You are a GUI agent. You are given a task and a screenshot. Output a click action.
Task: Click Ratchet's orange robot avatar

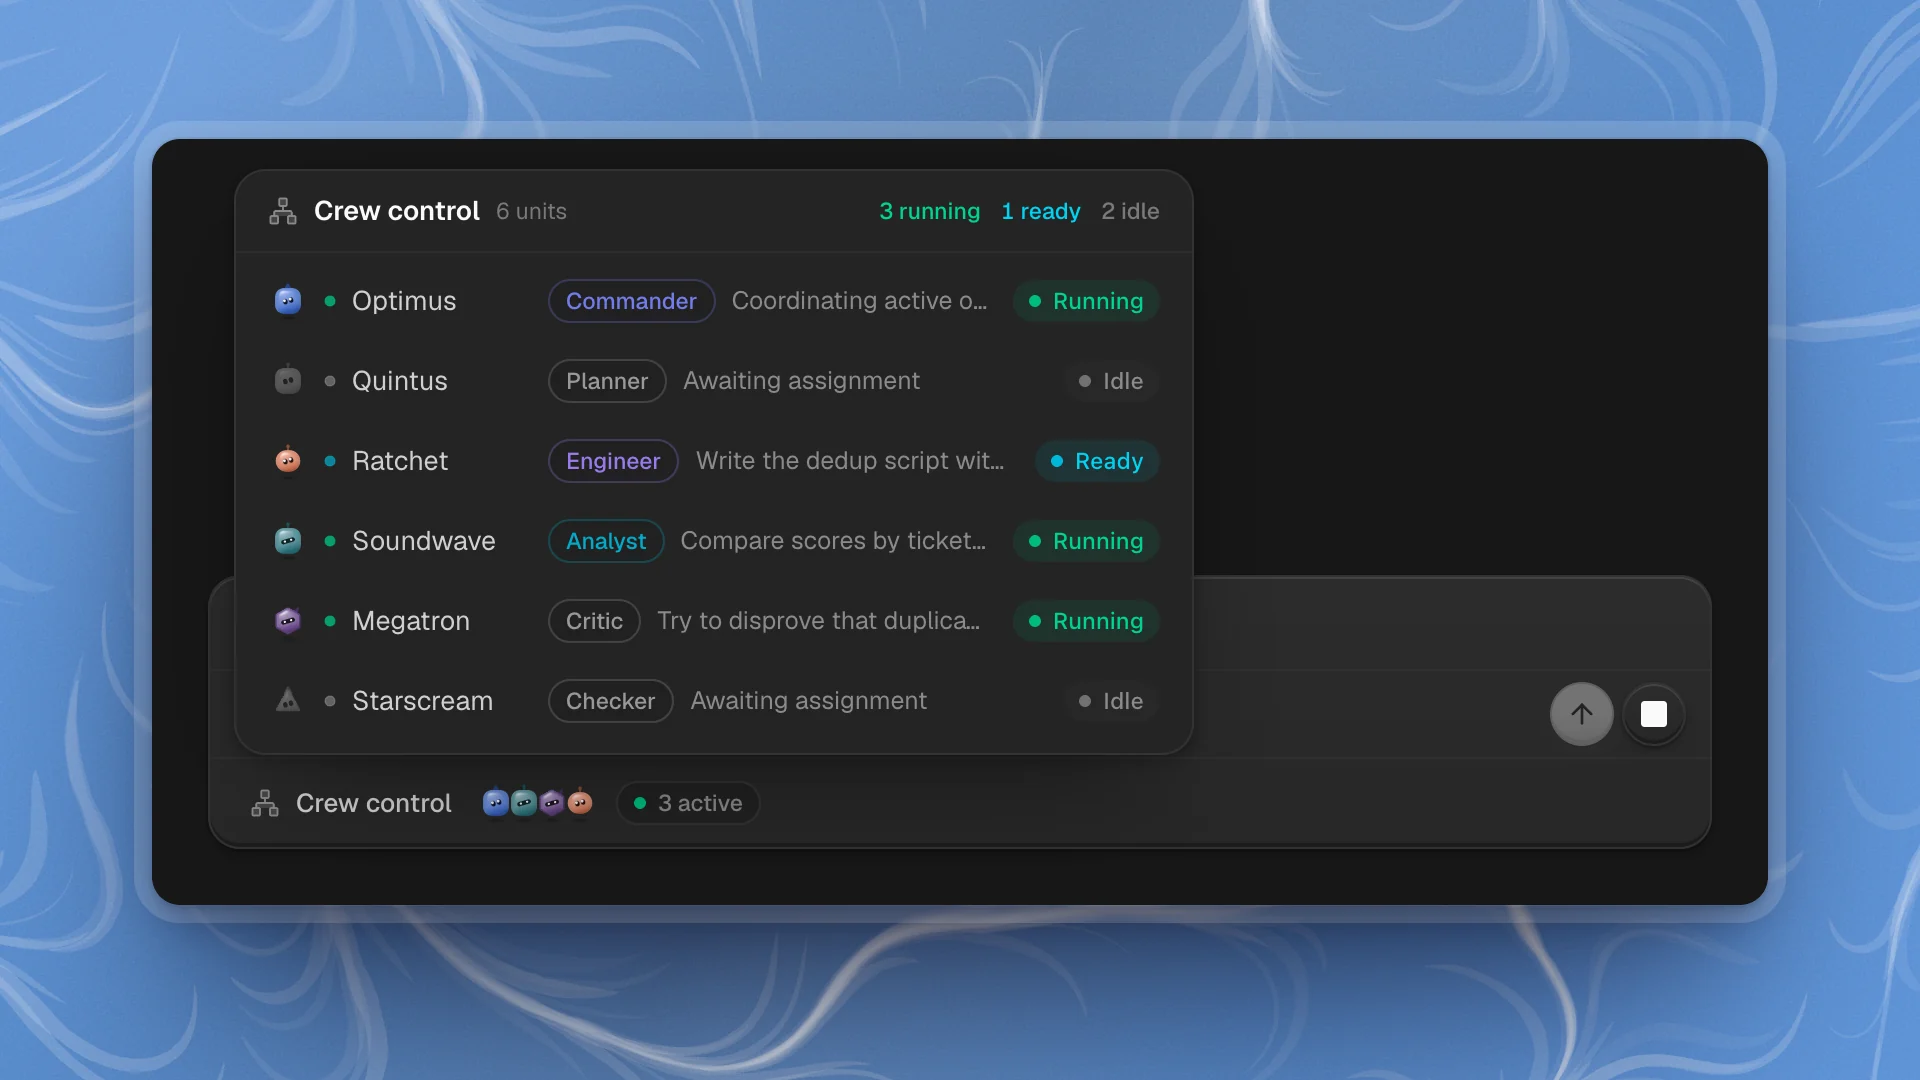tap(288, 460)
